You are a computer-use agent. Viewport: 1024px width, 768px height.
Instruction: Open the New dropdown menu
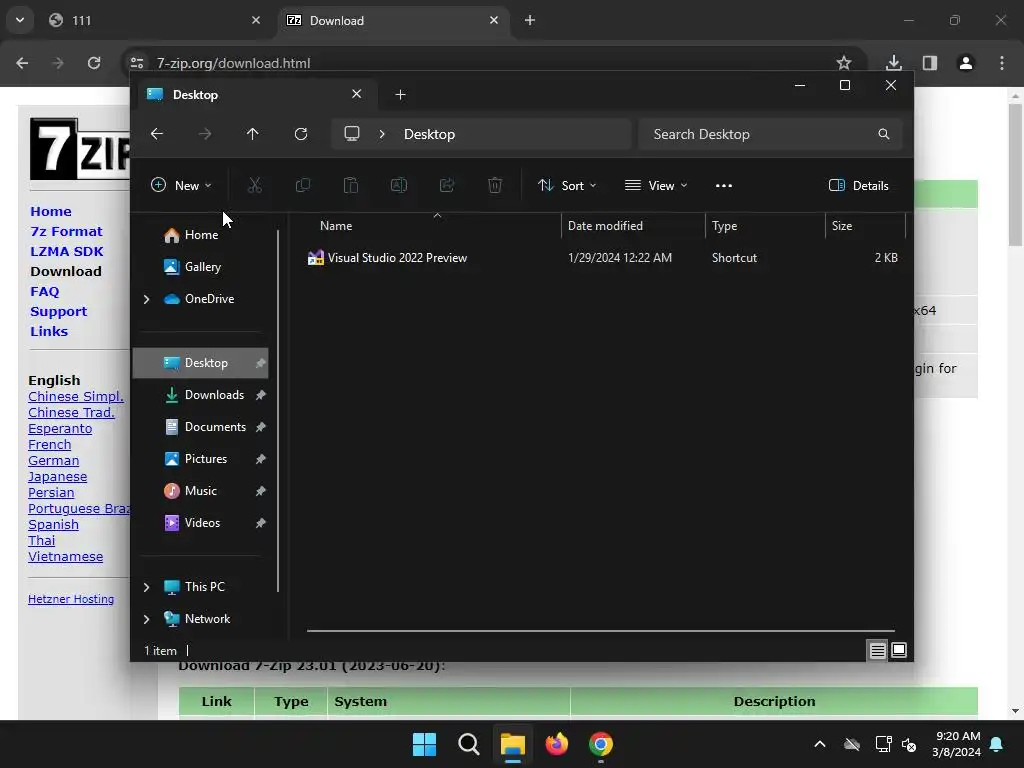[181, 185]
